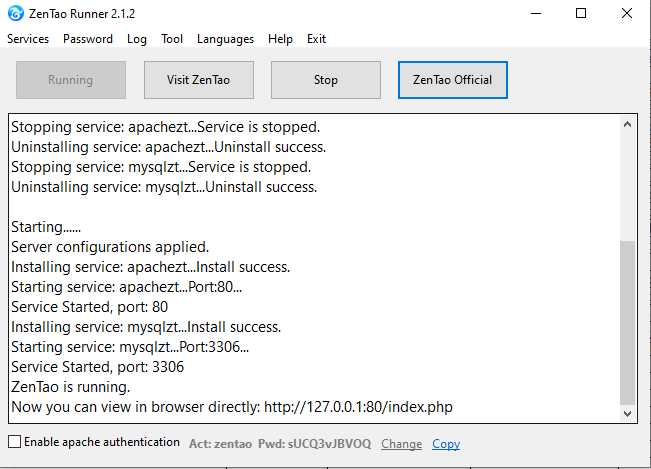The height and width of the screenshot is (469, 651).
Task: Open the Services menu
Action: pyautogui.click(x=28, y=39)
